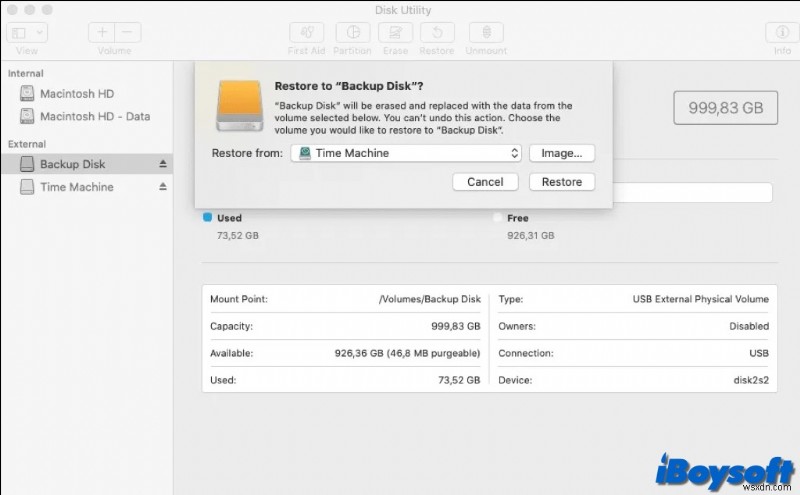Click the Connection USB value
This screenshot has height=495, width=800.
pos(759,353)
